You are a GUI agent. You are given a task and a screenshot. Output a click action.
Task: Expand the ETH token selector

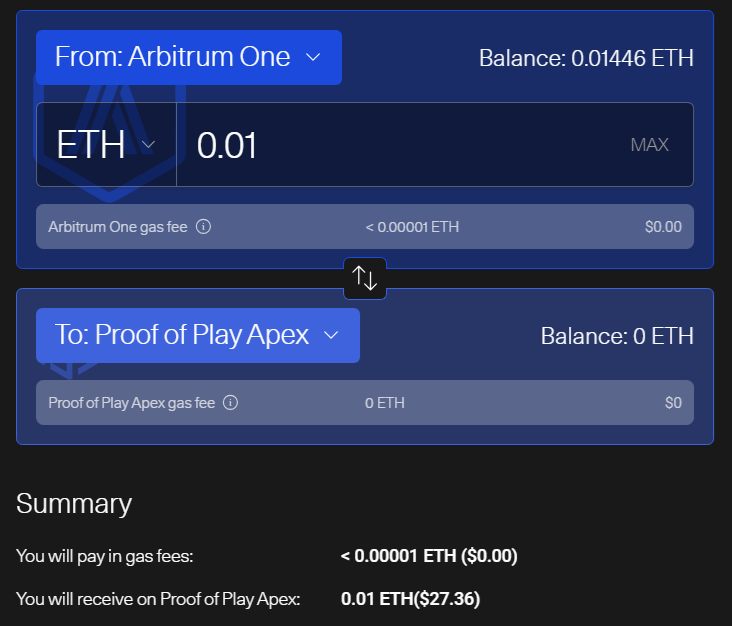pos(106,144)
